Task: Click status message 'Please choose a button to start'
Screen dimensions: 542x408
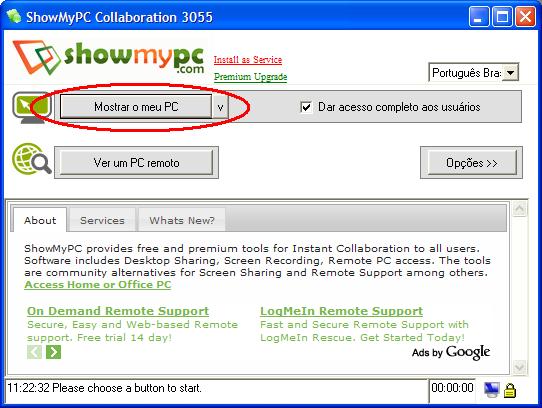Action: pyautogui.click(x=127, y=388)
